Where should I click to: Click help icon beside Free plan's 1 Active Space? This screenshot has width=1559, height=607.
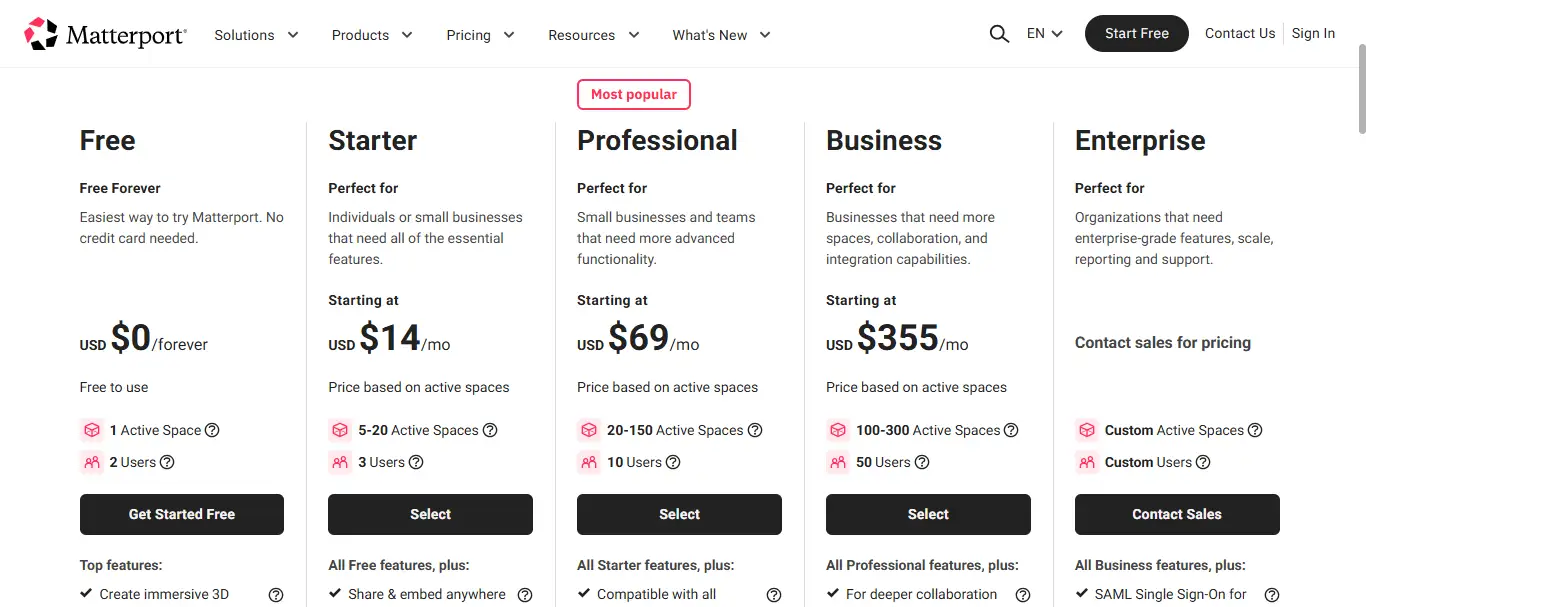pyautogui.click(x=212, y=430)
